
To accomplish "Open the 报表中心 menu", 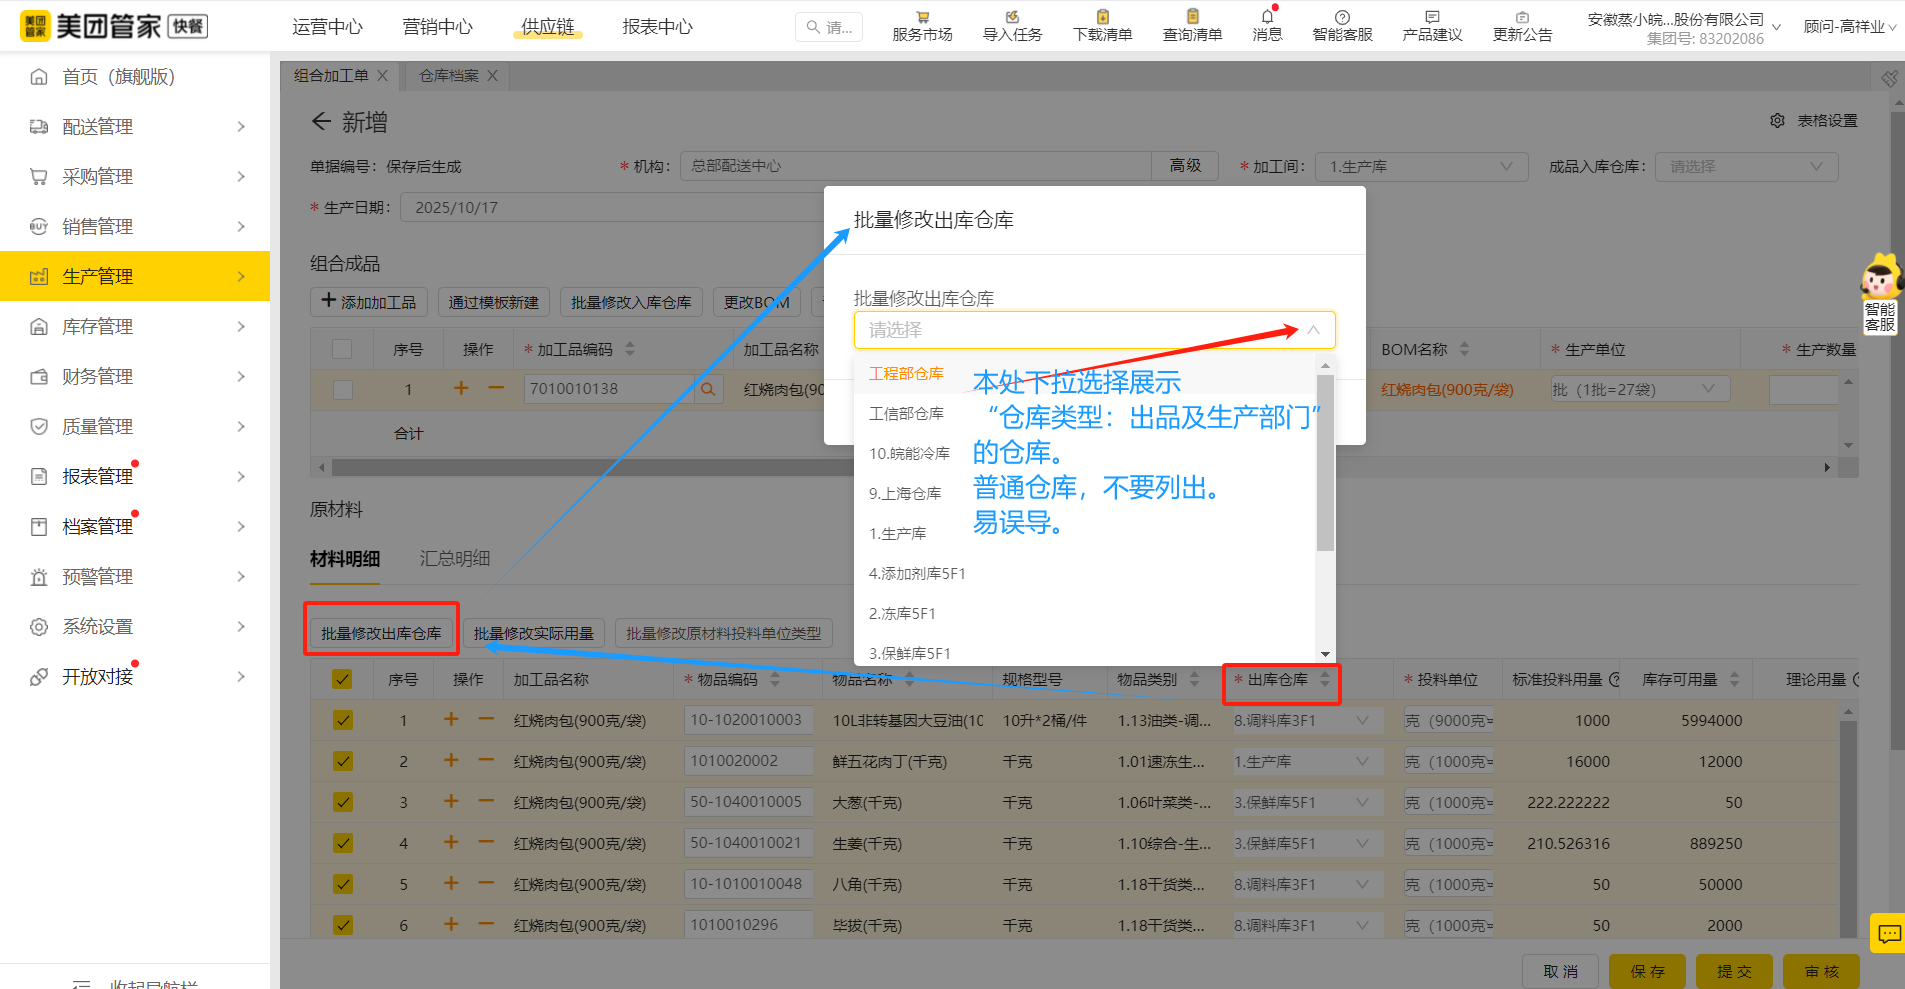I will pos(656,27).
